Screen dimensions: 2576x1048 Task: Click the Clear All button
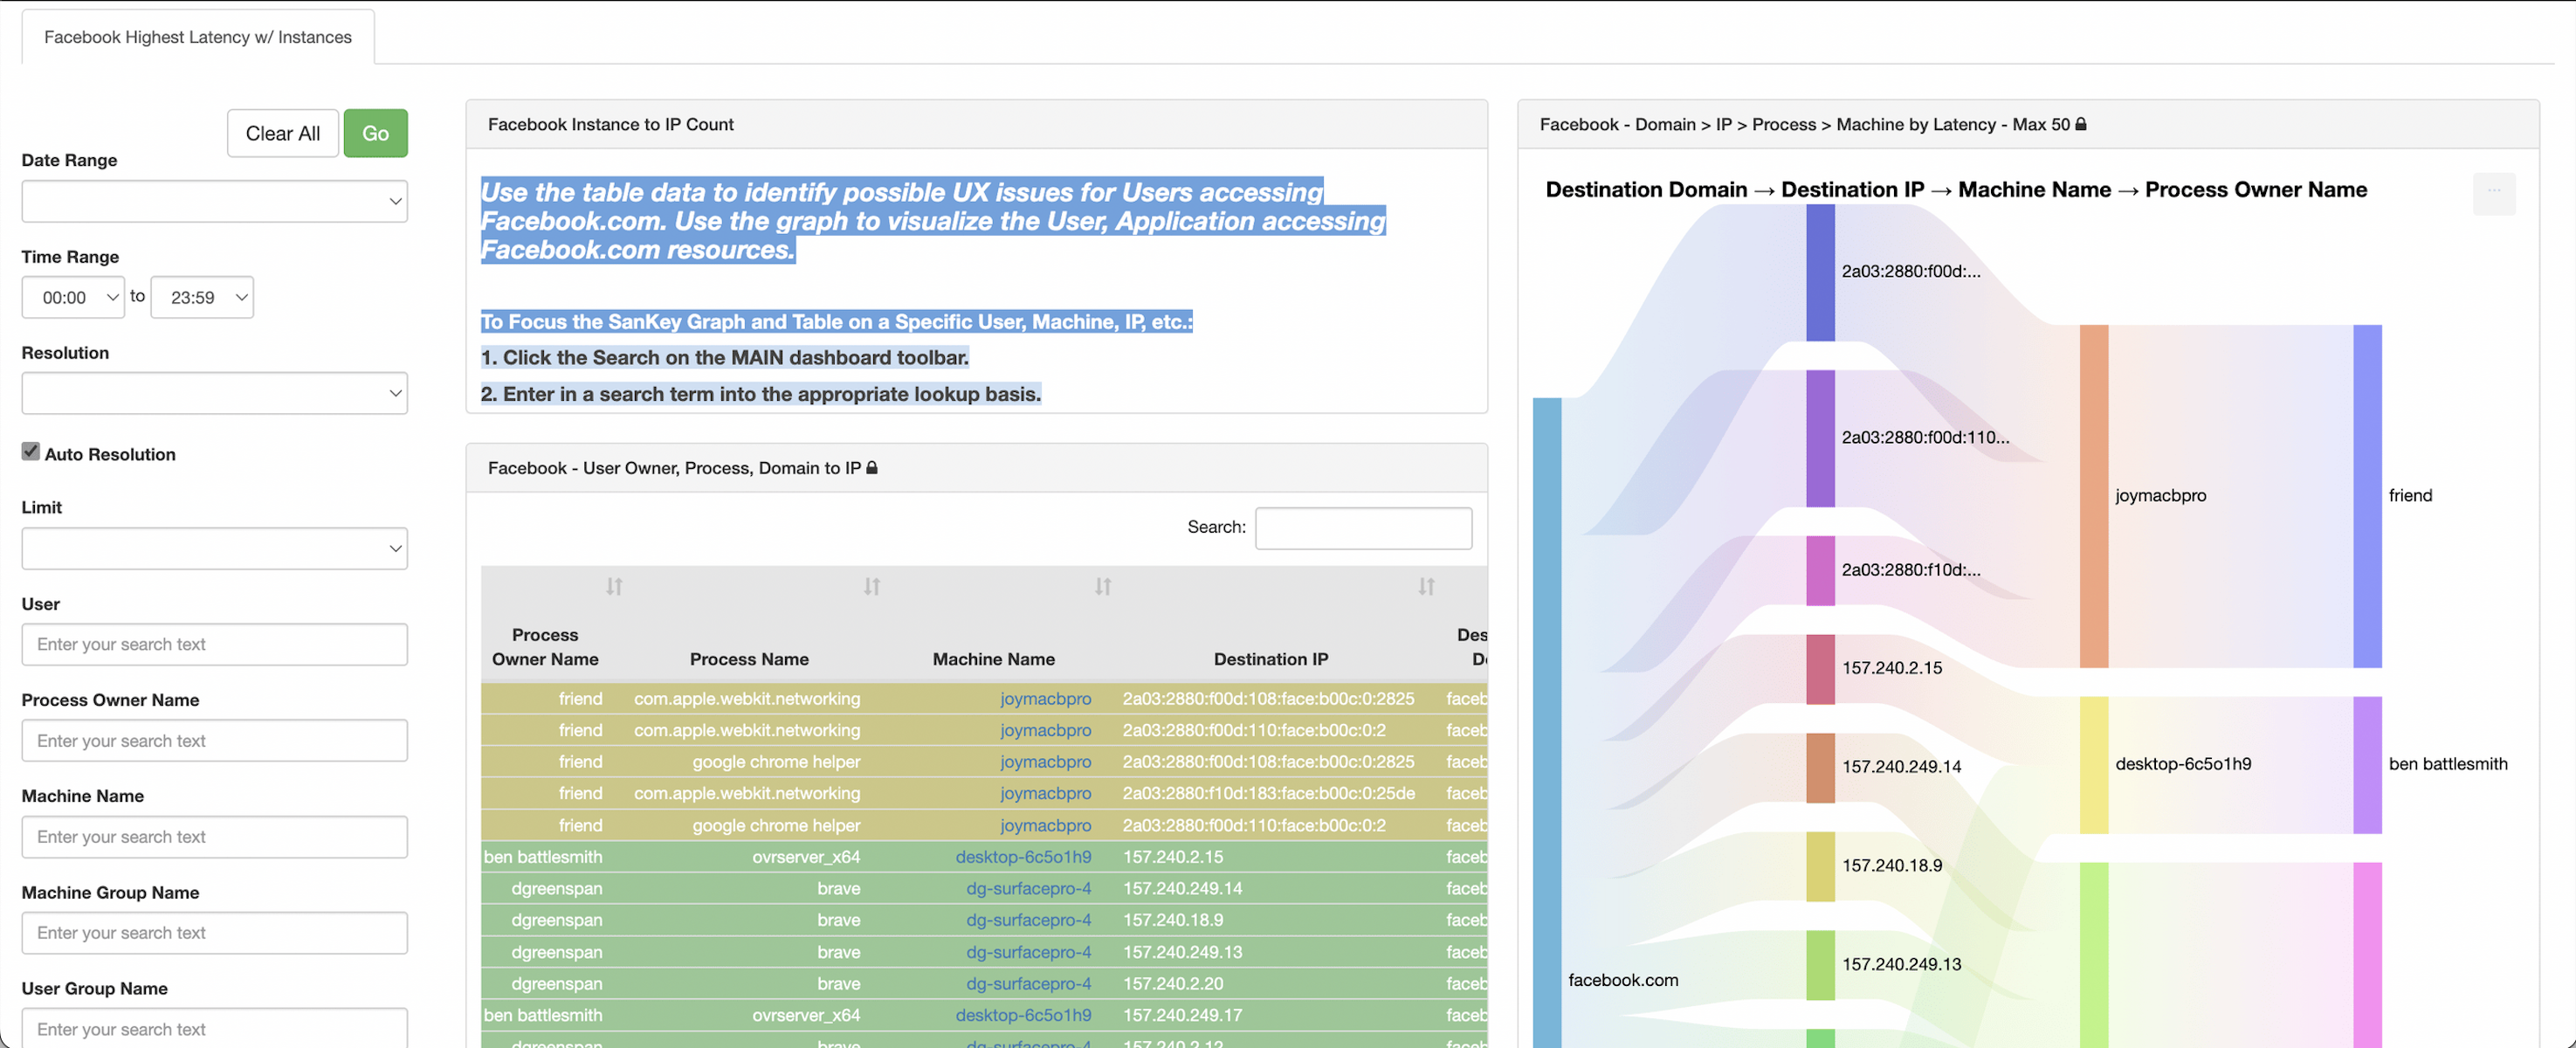[283, 133]
